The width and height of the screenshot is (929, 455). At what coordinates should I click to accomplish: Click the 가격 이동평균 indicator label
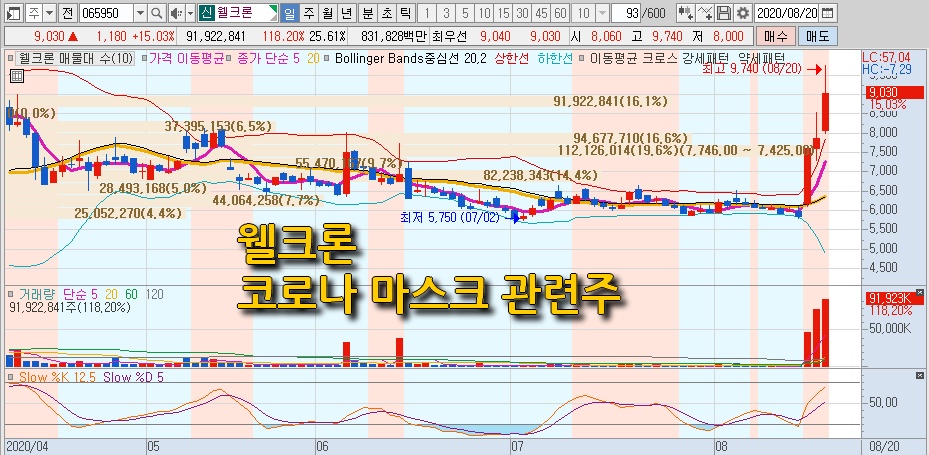point(187,59)
